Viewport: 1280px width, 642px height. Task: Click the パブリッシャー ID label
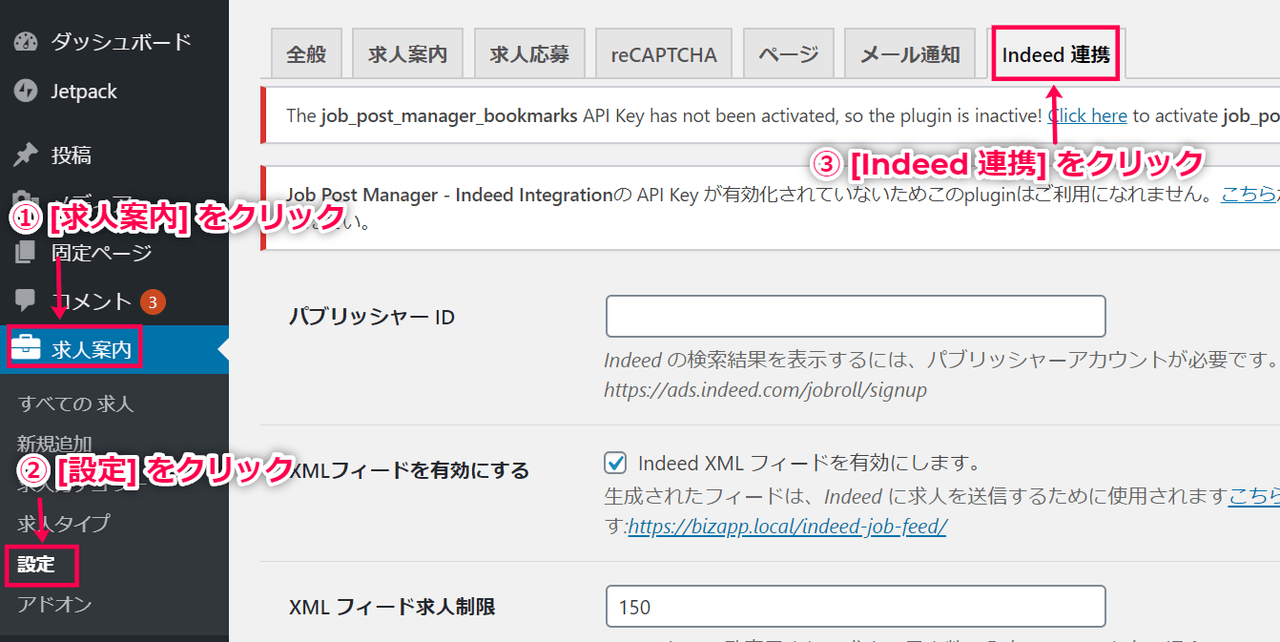[372, 317]
